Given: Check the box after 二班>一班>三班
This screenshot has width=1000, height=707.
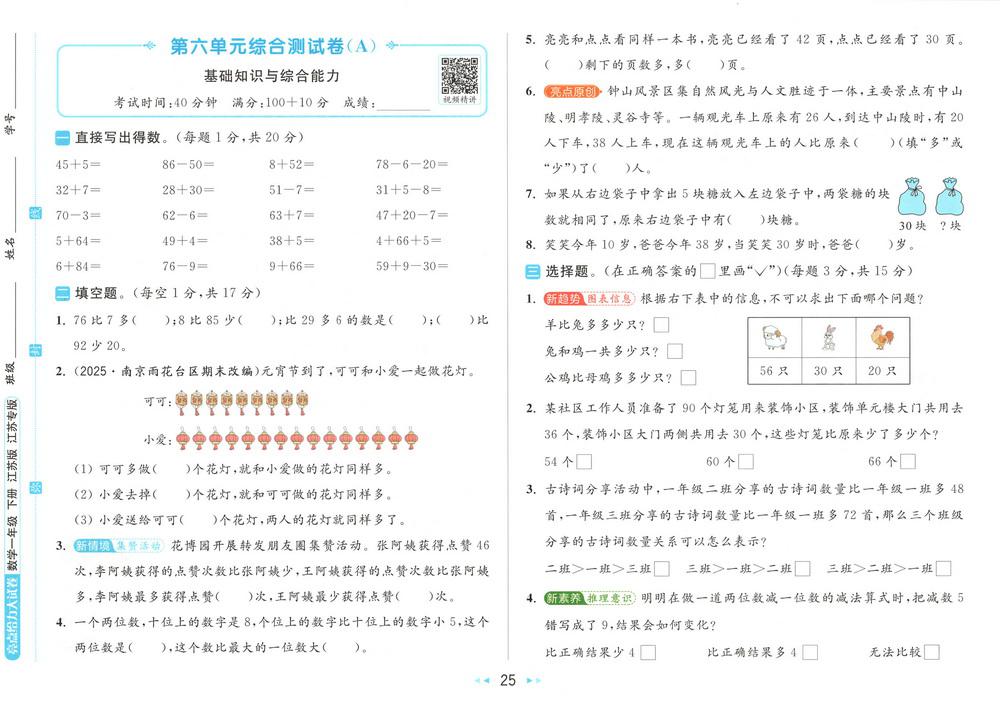Looking at the screenshot, I should click(x=662, y=568).
